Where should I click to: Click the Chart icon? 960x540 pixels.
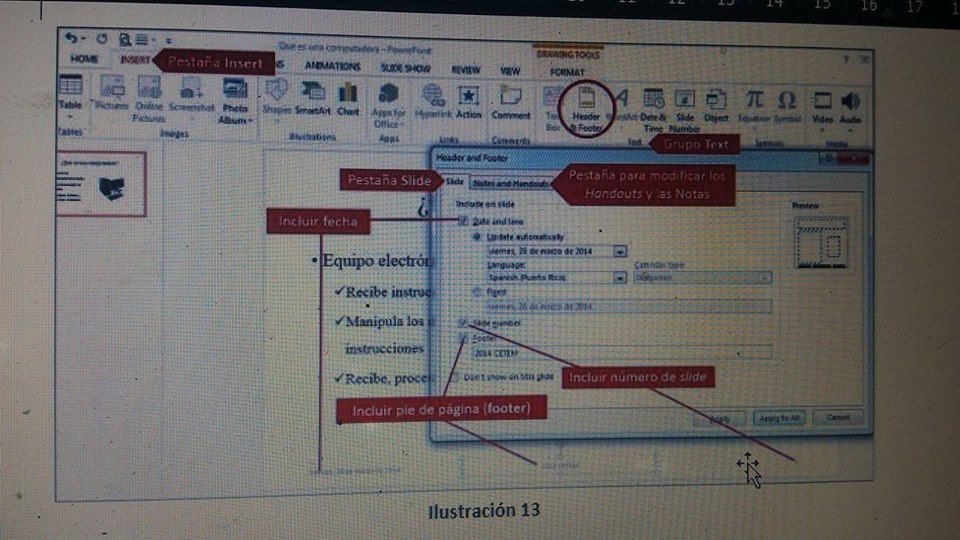[x=348, y=99]
